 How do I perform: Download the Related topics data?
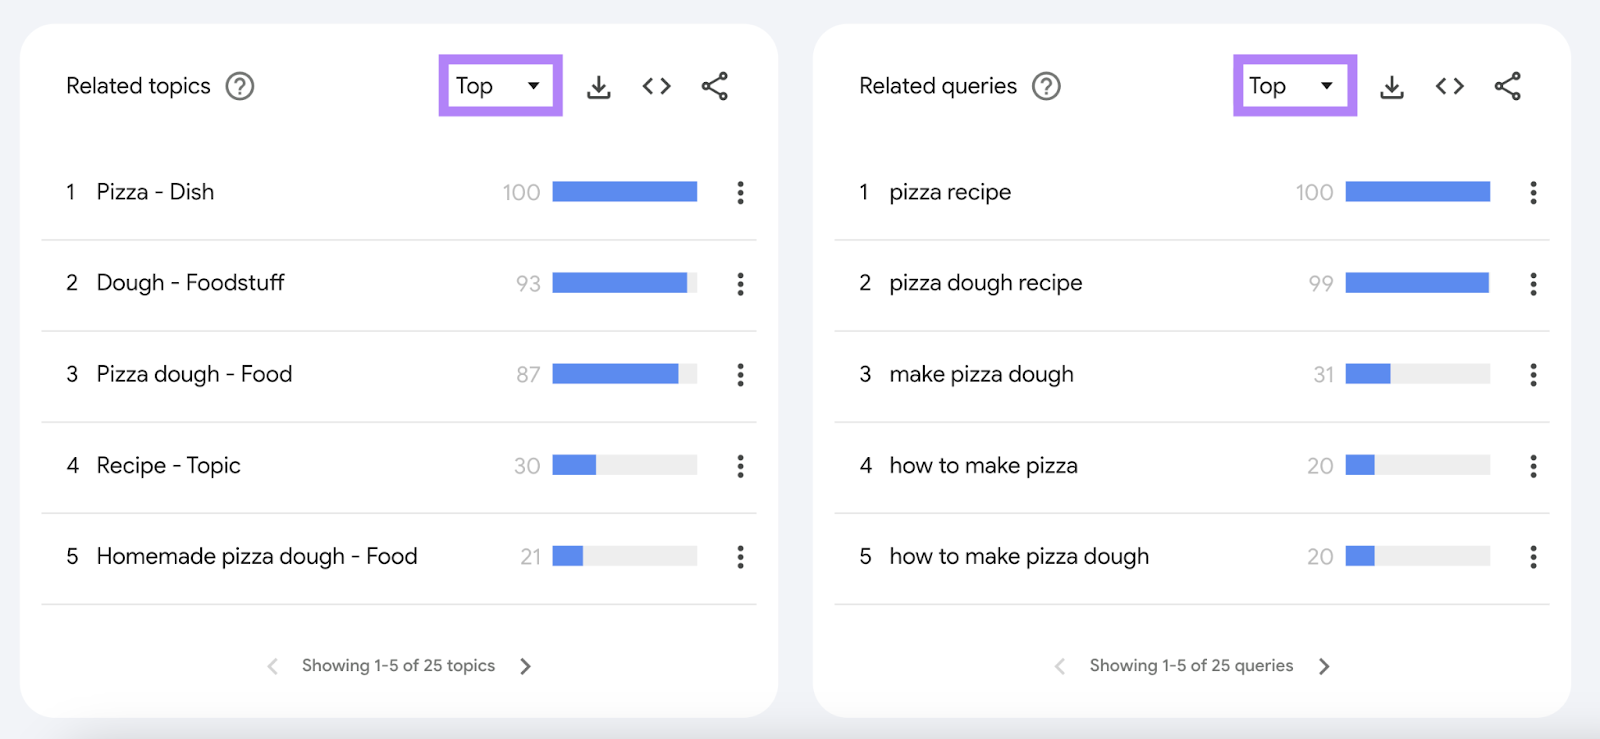(598, 86)
